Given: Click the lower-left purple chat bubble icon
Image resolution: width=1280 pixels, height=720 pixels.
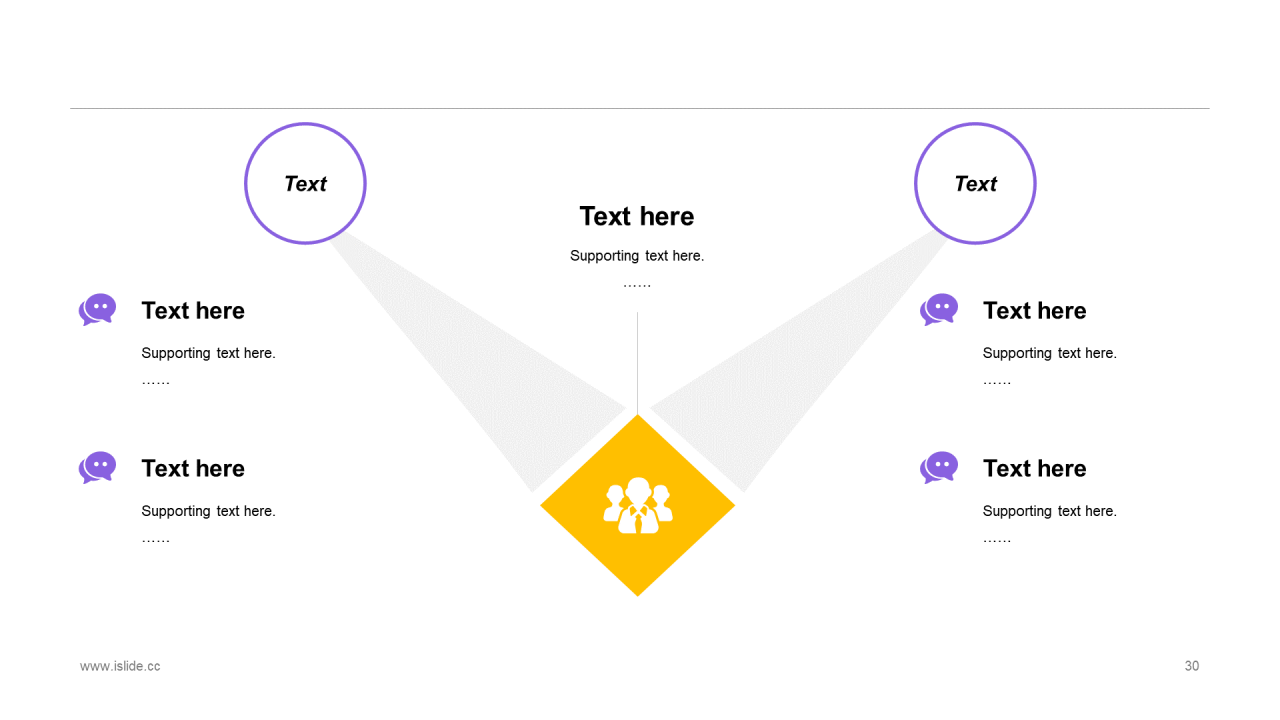Looking at the screenshot, I should click(x=97, y=468).
